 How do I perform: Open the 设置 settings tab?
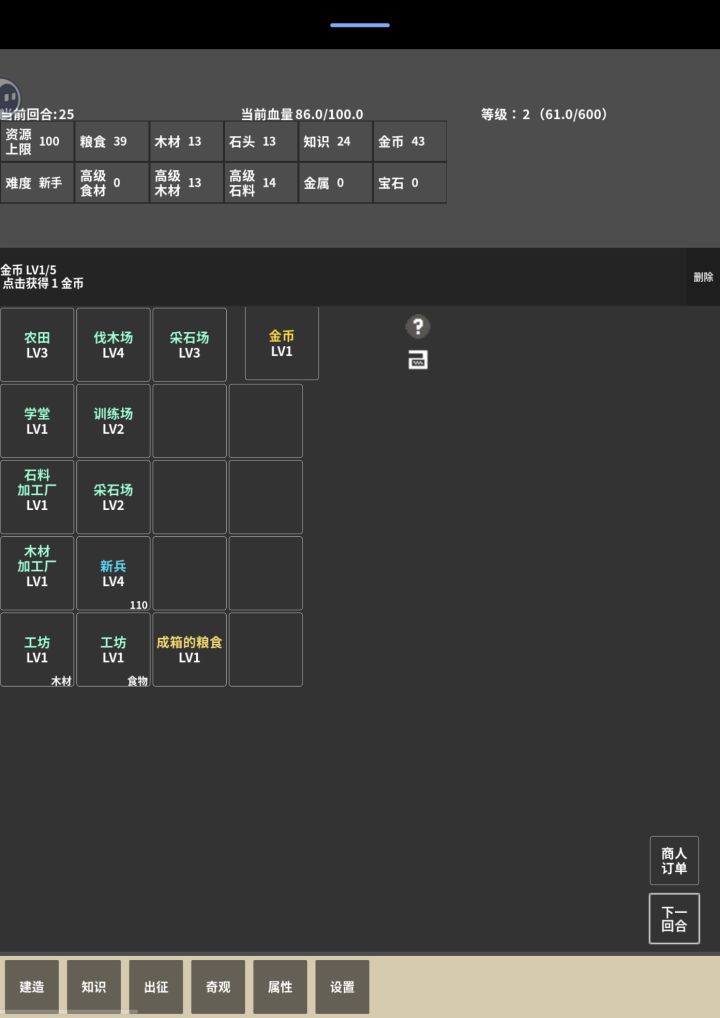pos(342,987)
